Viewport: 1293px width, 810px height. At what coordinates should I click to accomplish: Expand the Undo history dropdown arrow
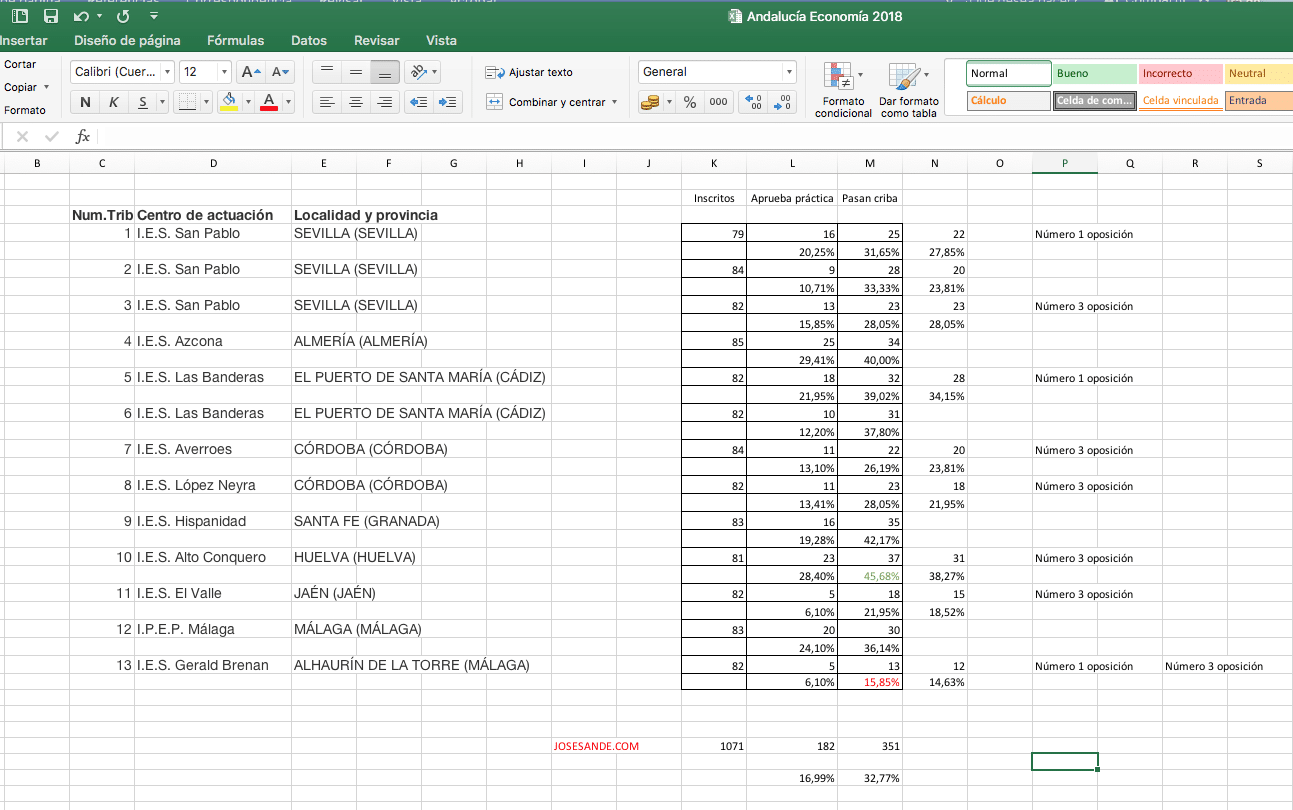pyautogui.click(x=99, y=17)
